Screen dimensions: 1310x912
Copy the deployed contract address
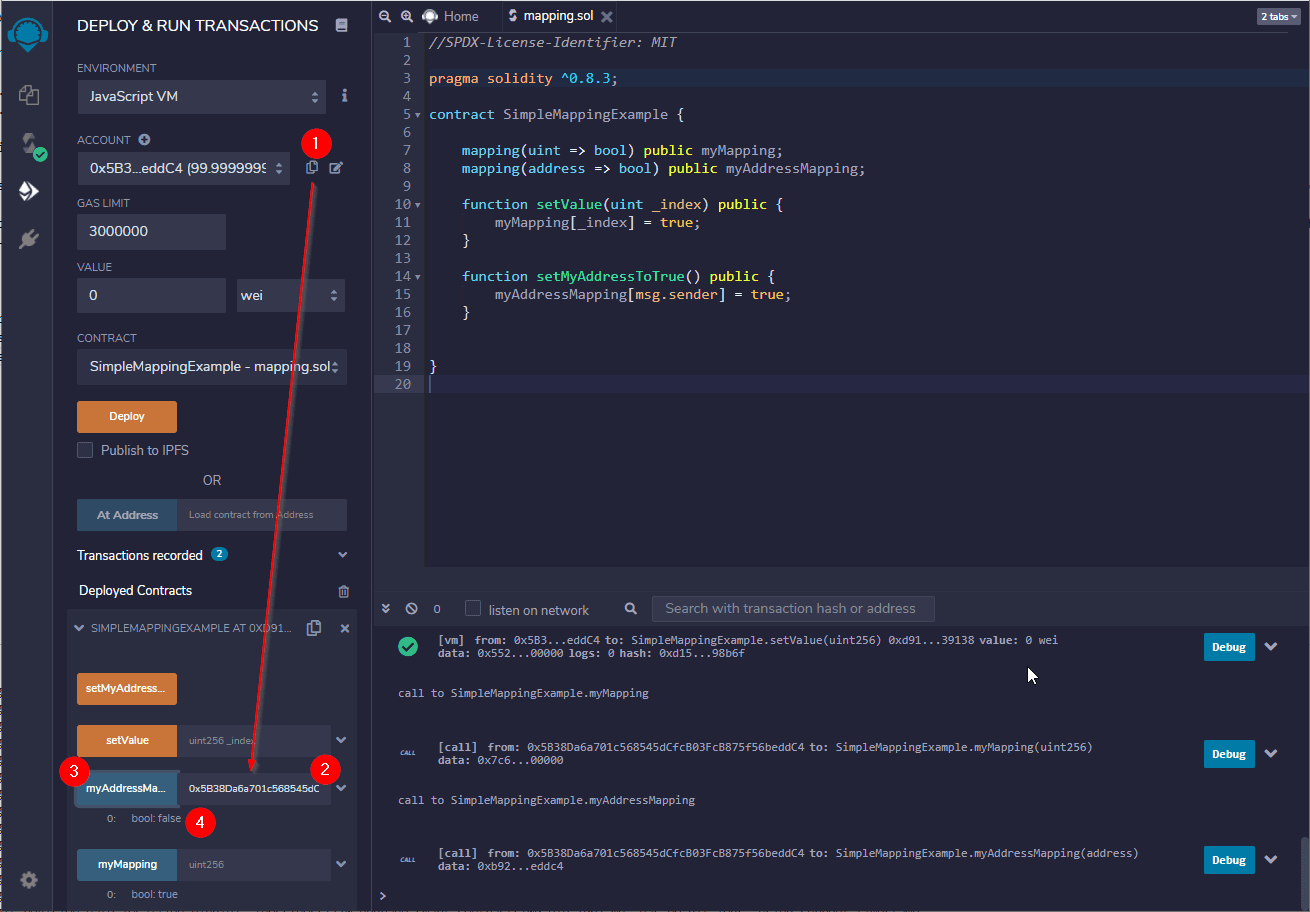pos(314,628)
